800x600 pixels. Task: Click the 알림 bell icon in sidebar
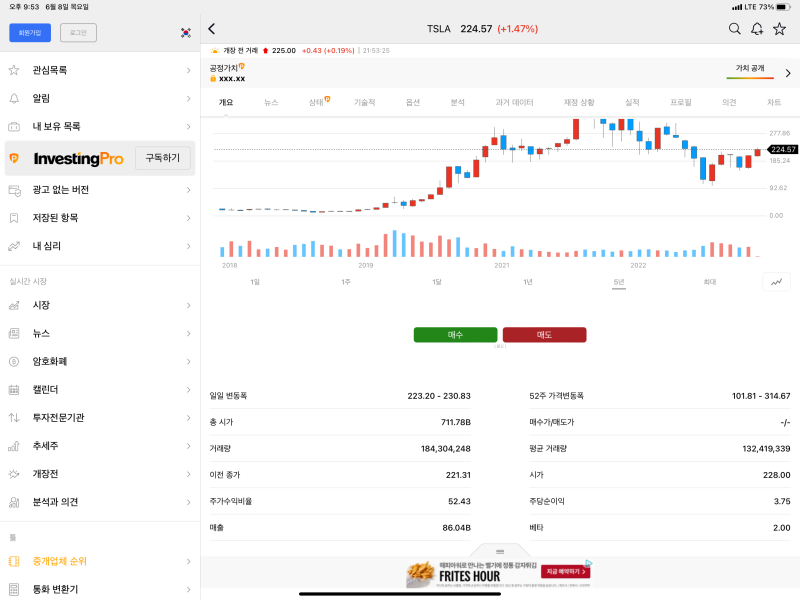(x=14, y=98)
